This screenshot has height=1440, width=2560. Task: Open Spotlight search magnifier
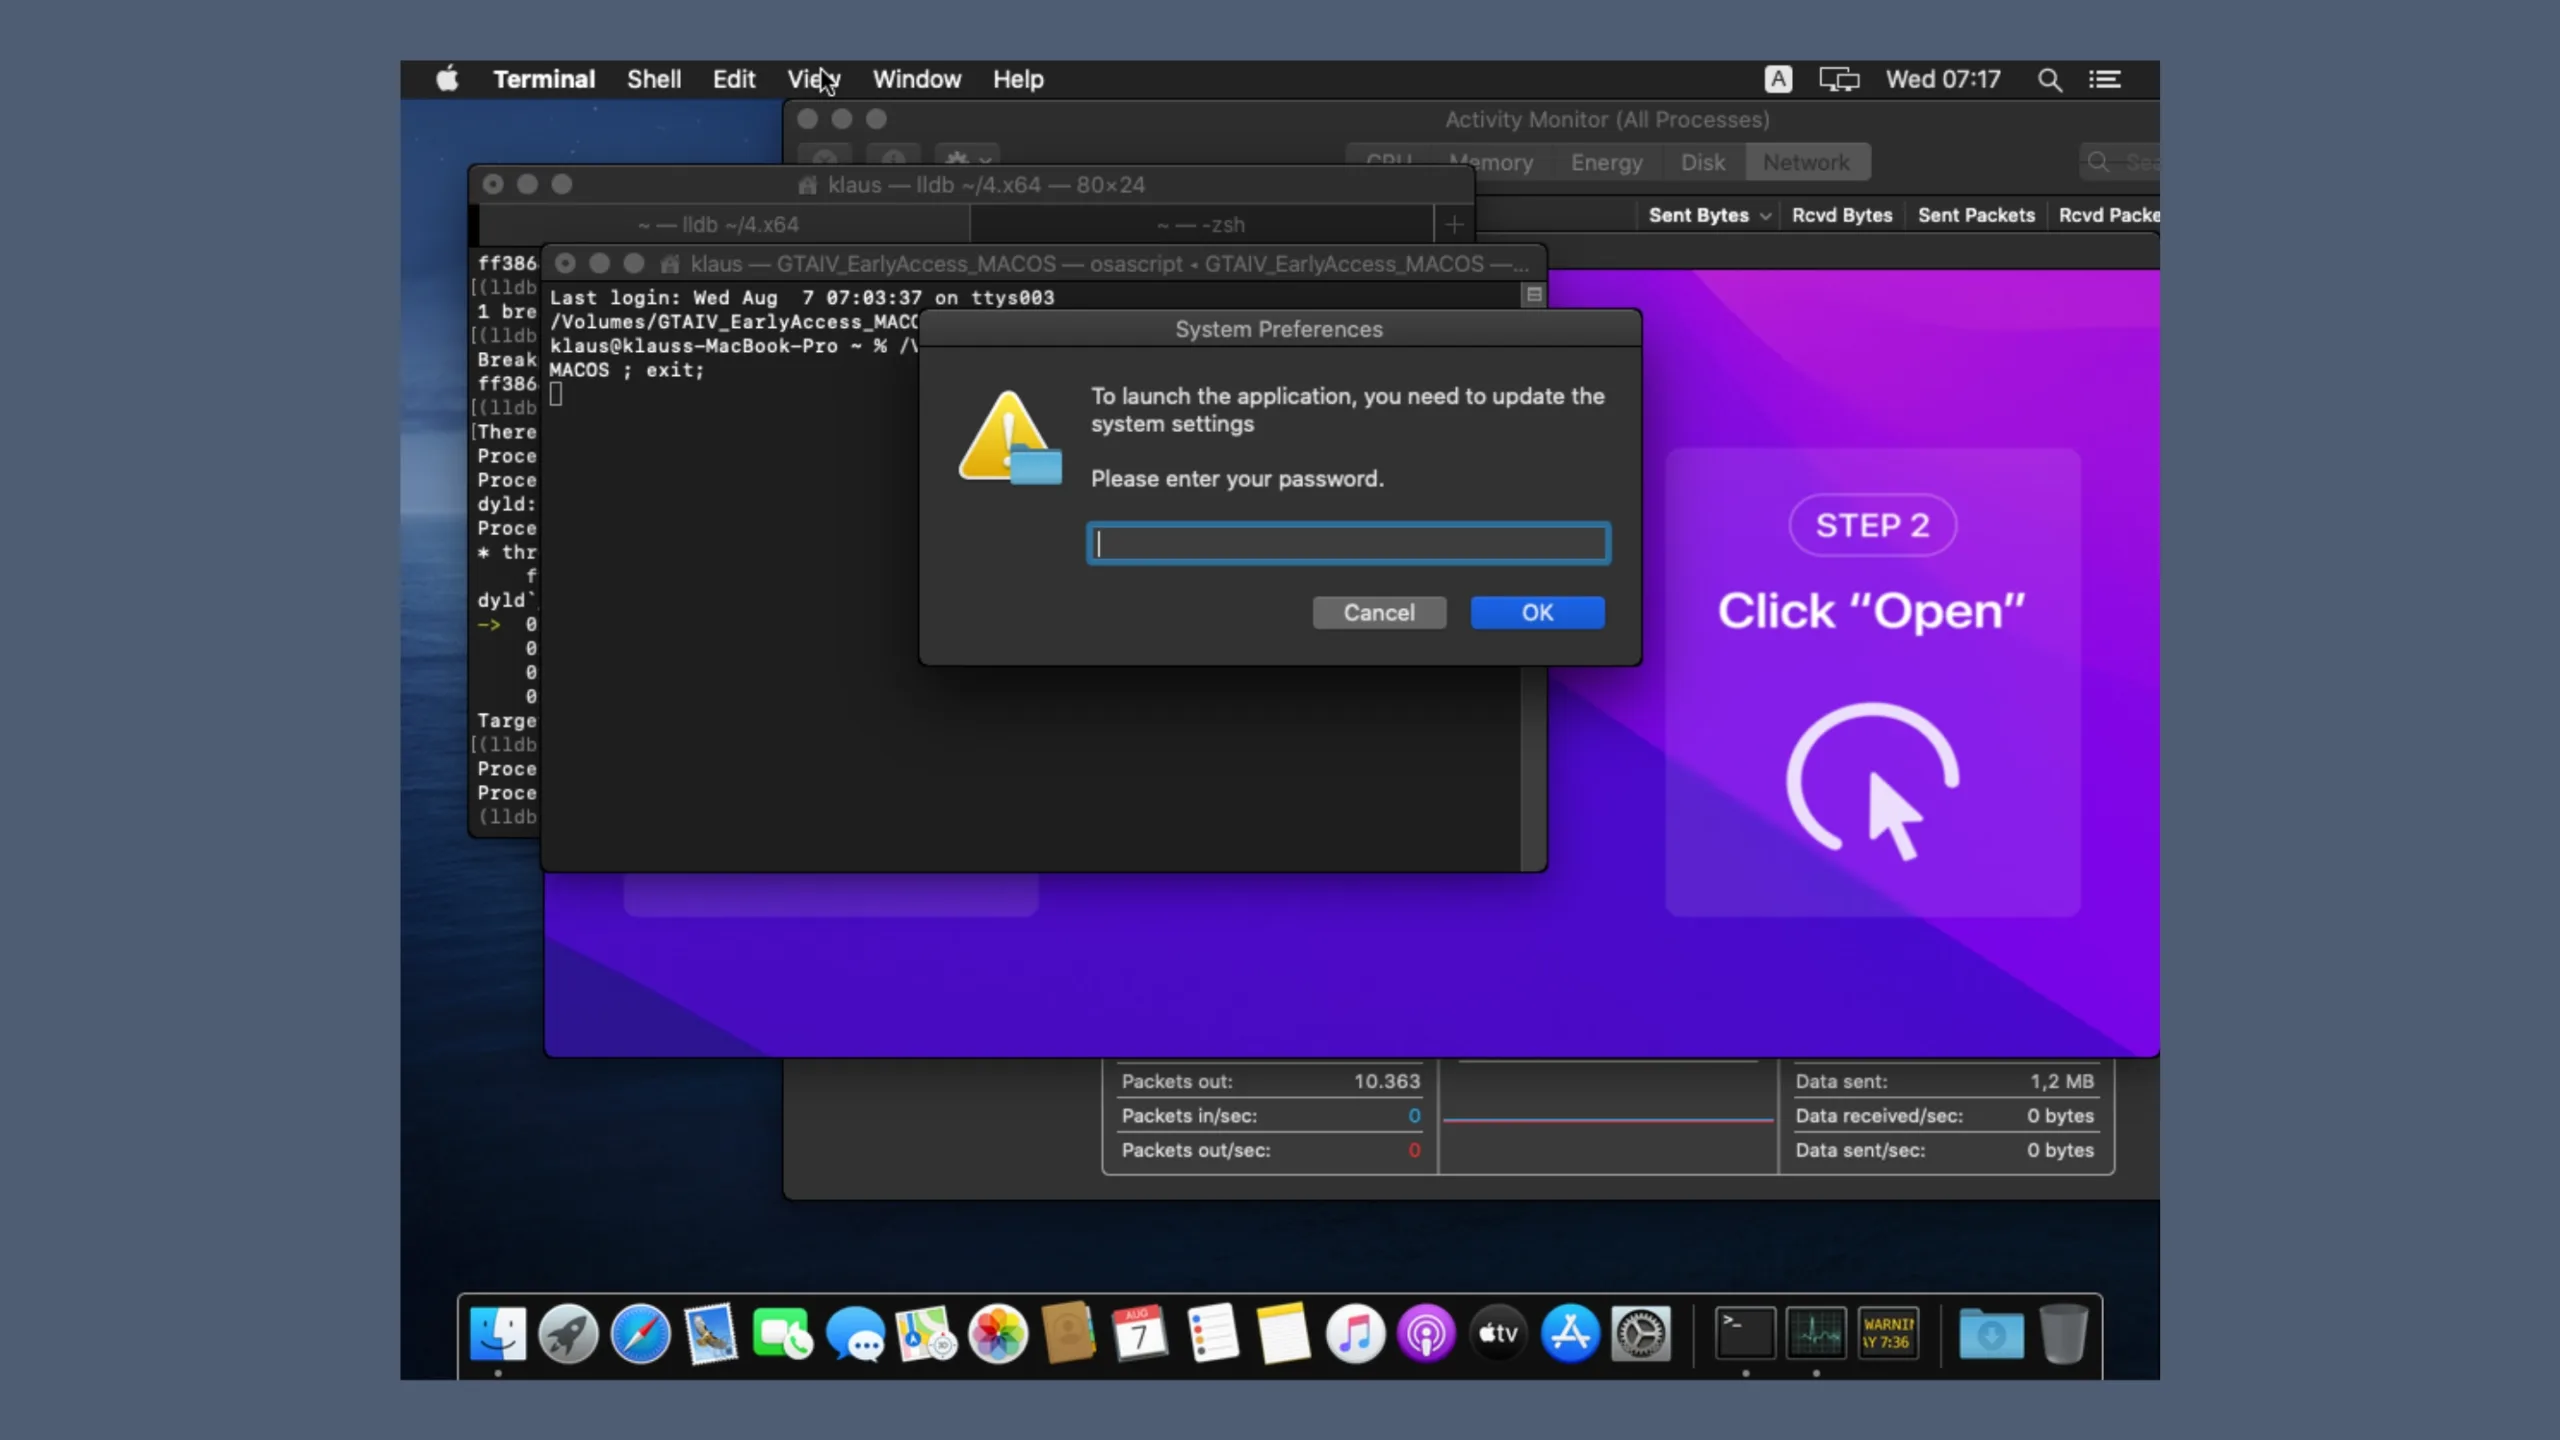[x=2049, y=80]
